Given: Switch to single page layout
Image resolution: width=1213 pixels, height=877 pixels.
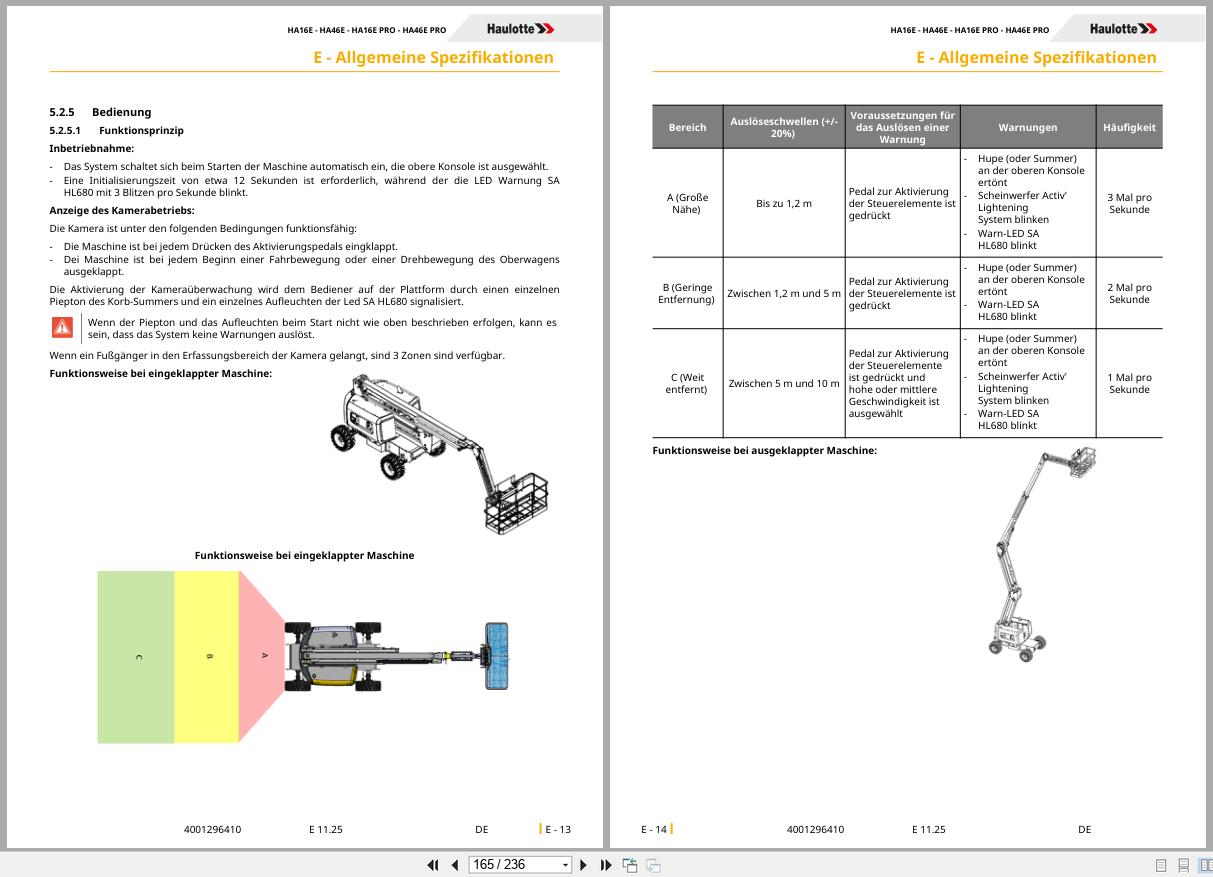Looking at the screenshot, I should pos(1161,866).
